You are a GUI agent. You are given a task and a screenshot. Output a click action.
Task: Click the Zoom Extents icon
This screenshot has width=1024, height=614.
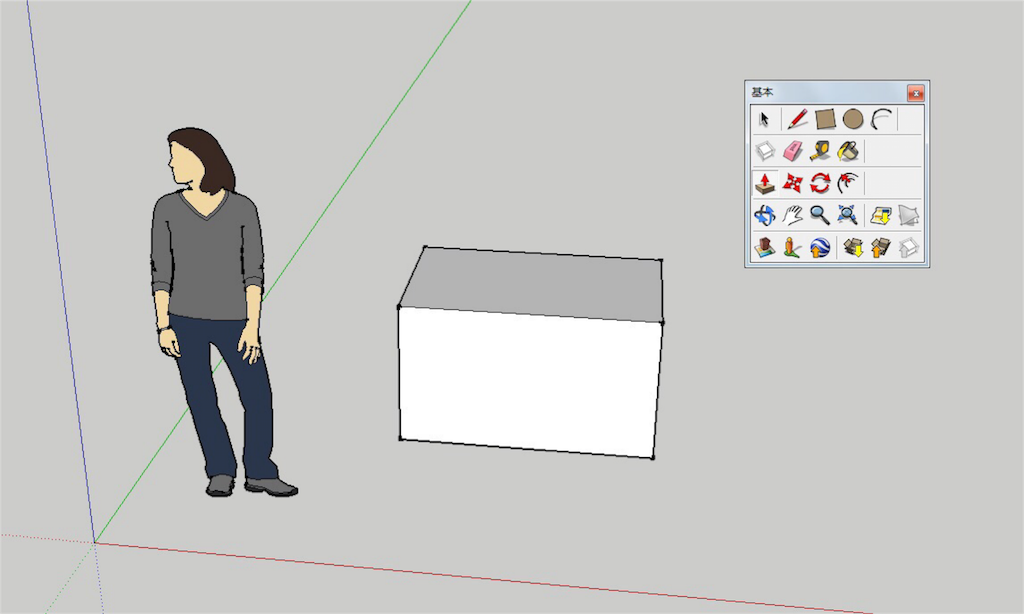(848, 215)
